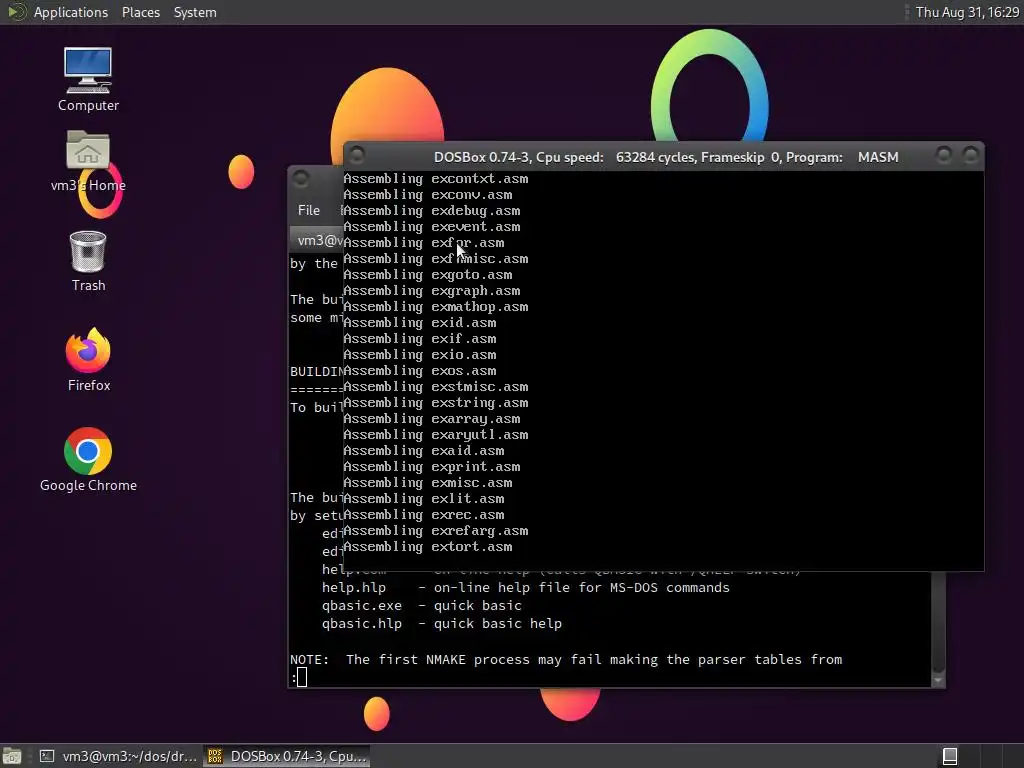Click 'Assembling exlit.asm' line in DOSBox
The image size is (1024, 768).
(424, 498)
